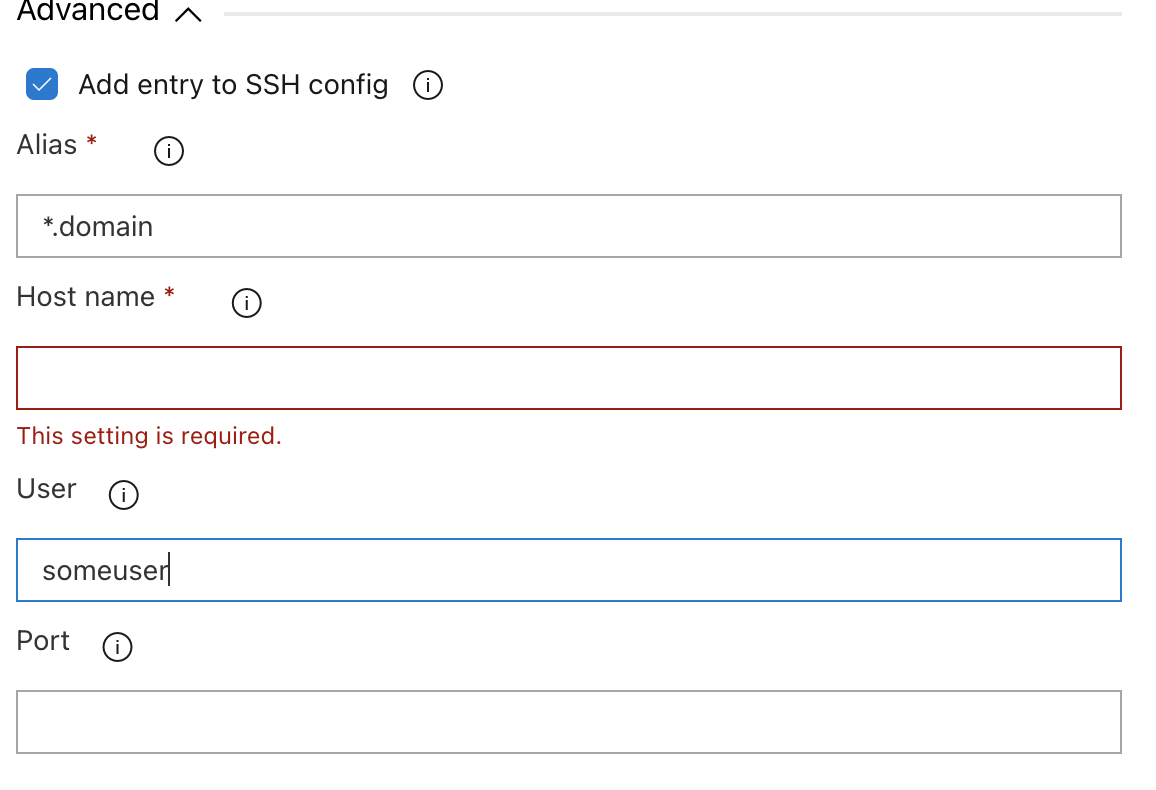1156x790 pixels.
Task: Click inside the empty Port field
Action: [x=569, y=722]
